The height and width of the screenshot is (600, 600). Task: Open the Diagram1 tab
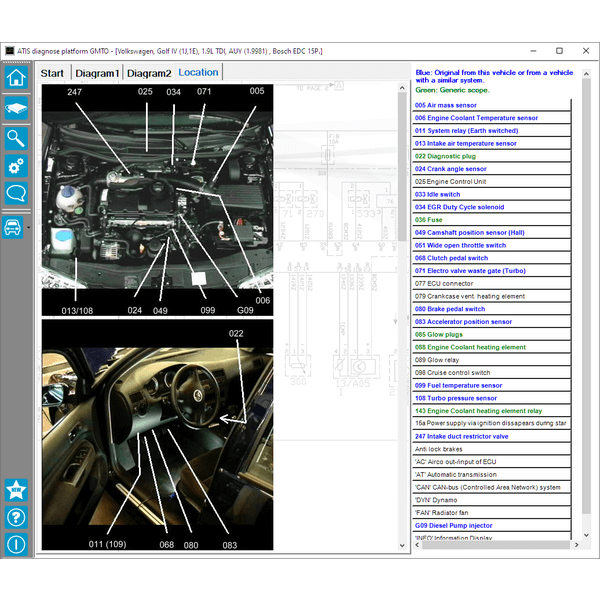(97, 73)
